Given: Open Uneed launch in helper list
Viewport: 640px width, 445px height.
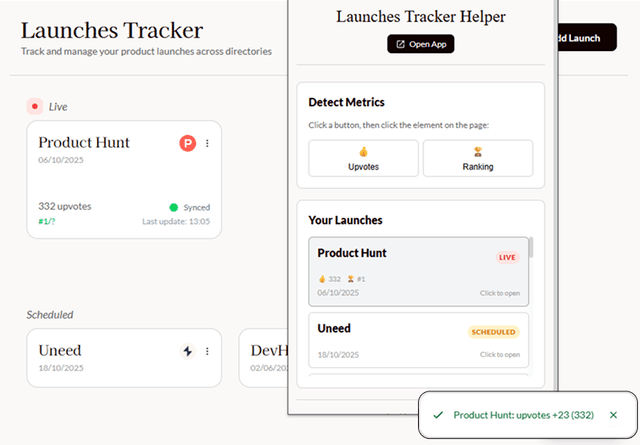Looking at the screenshot, I should click(419, 340).
